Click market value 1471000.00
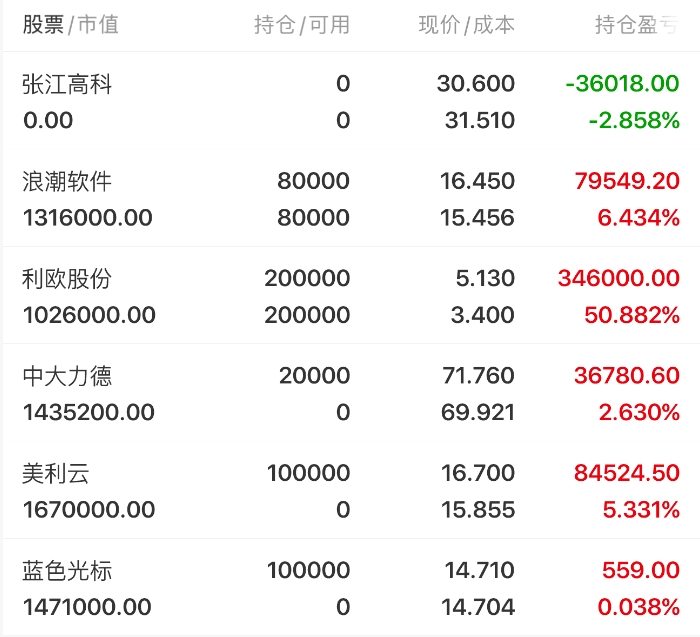The height and width of the screenshot is (637, 700). [x=87, y=607]
